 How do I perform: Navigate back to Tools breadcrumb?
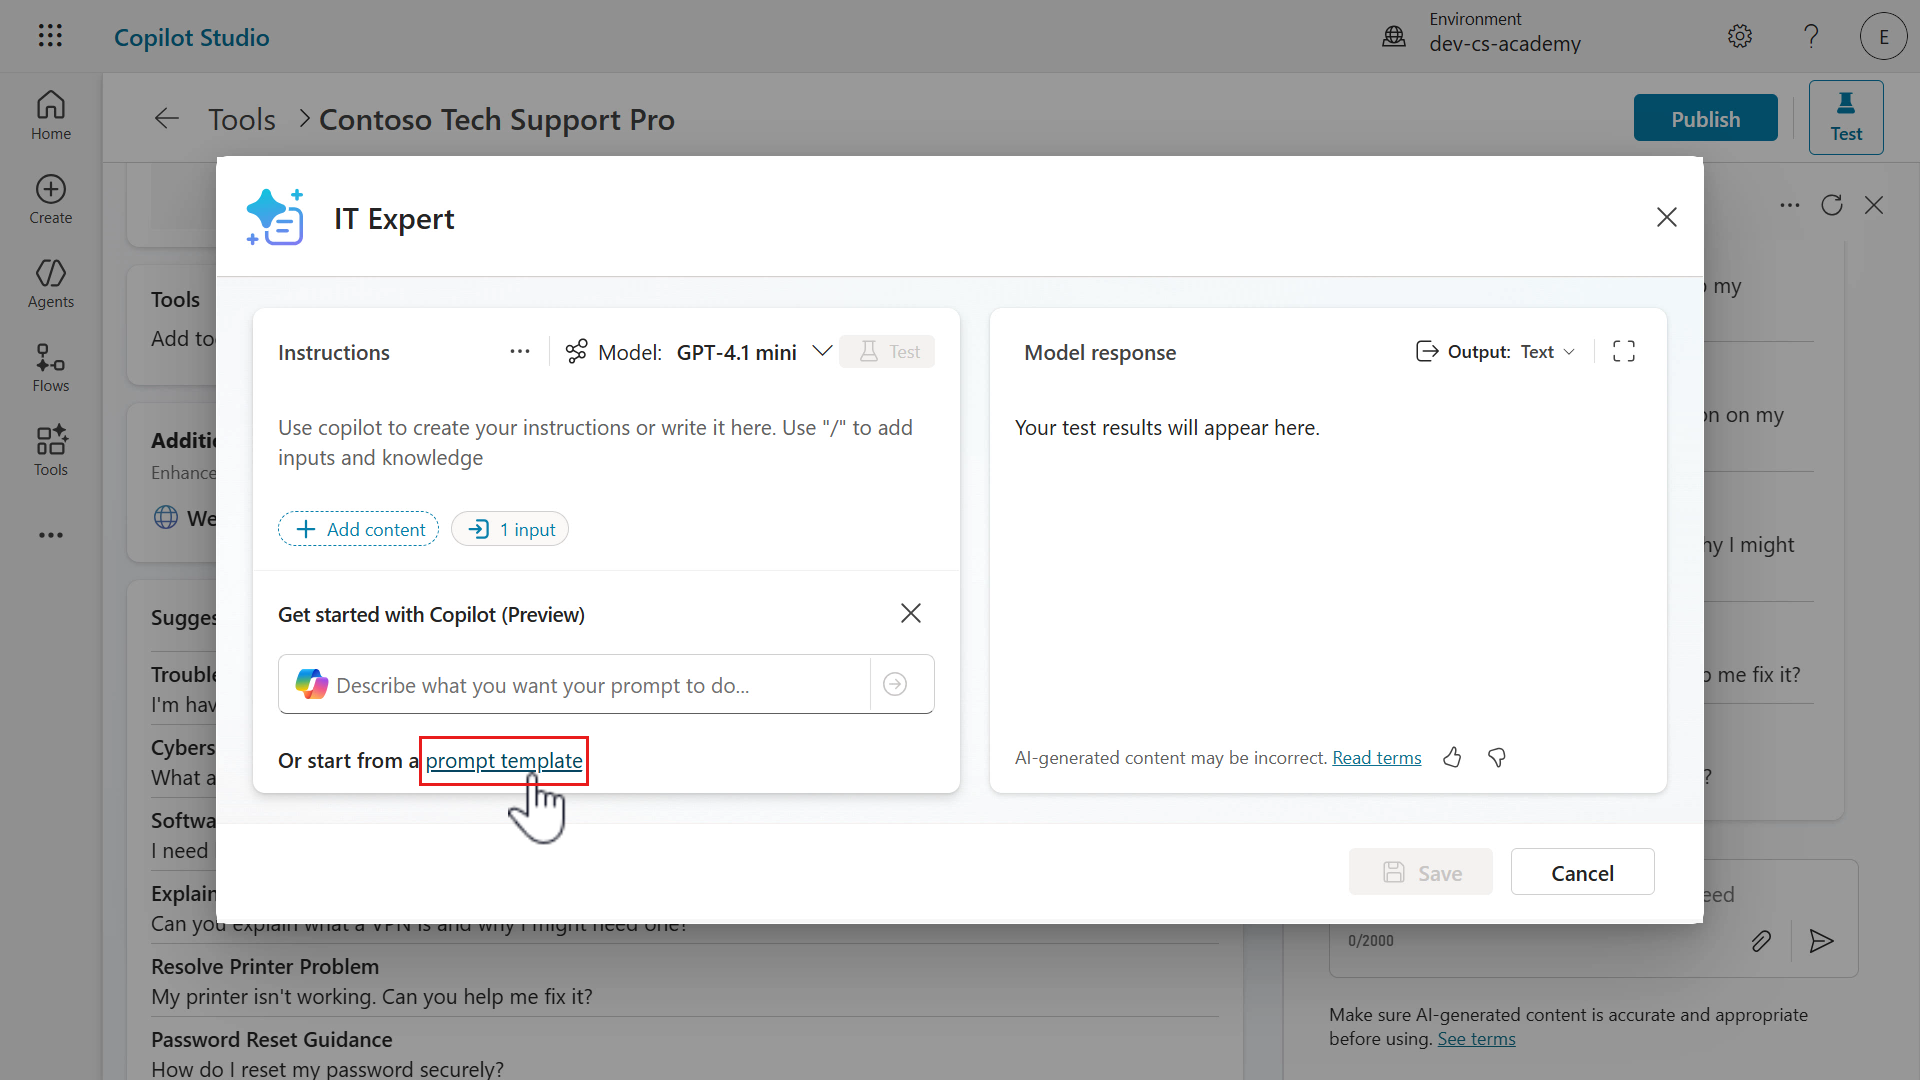pos(242,118)
